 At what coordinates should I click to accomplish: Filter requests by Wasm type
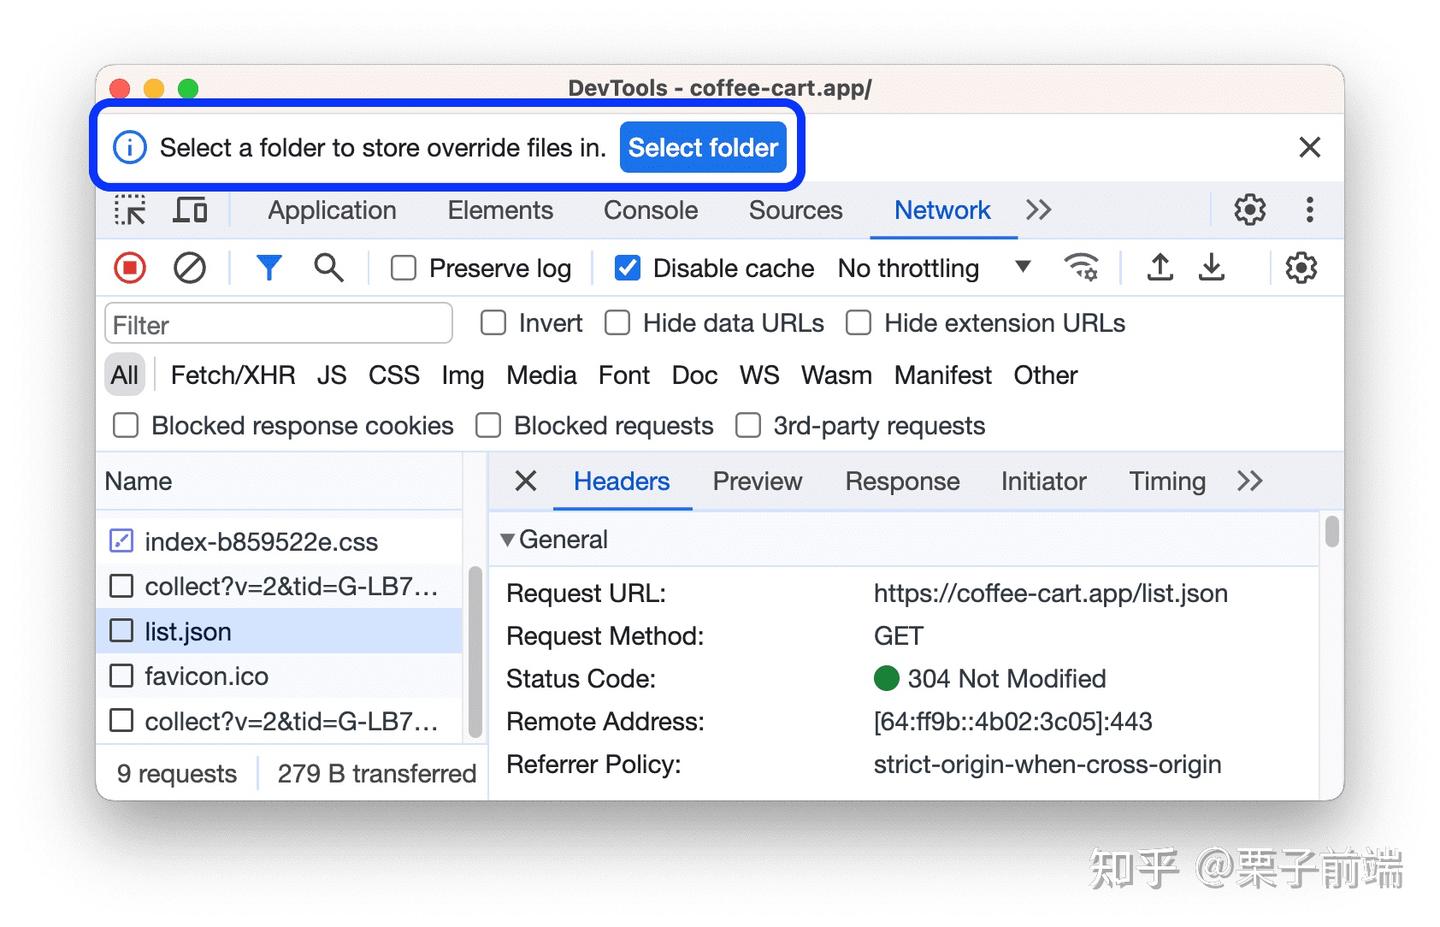[836, 375]
